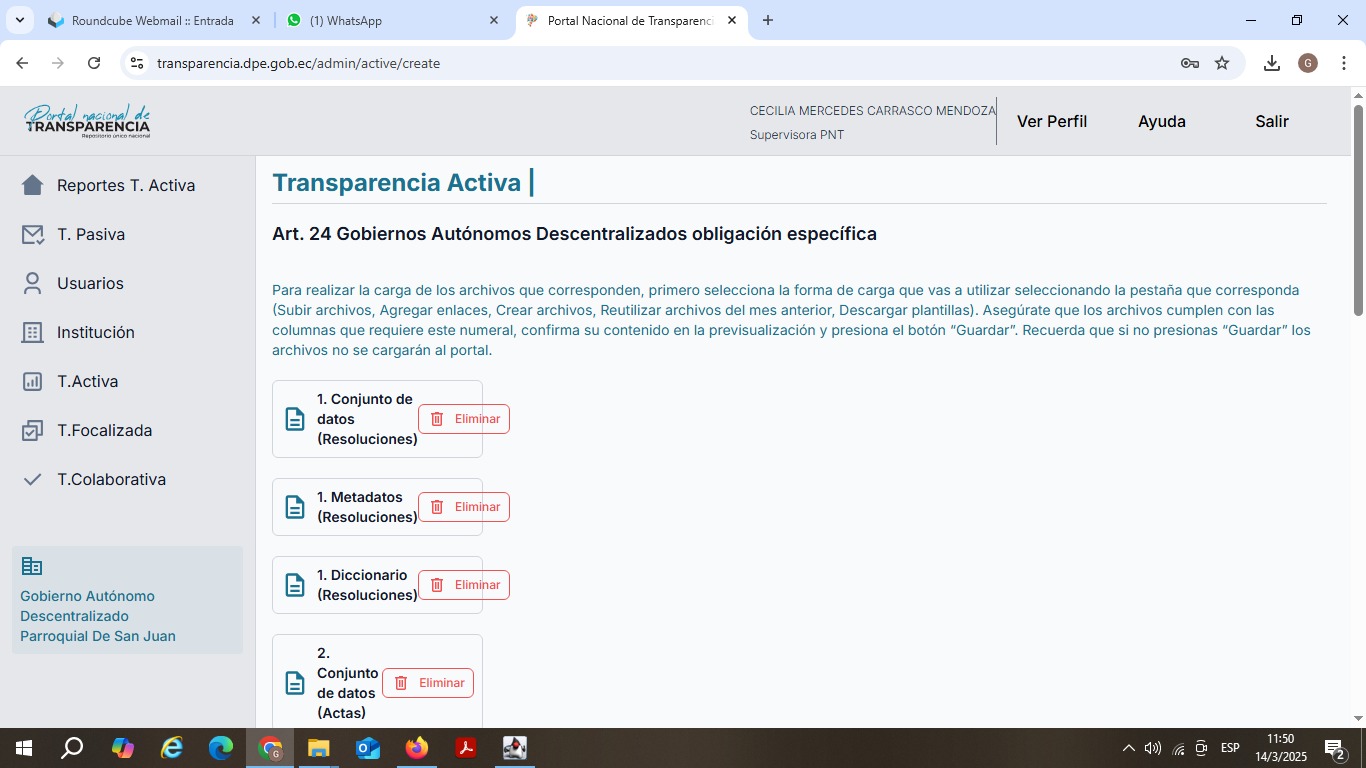
Task: Click the Usuarios person icon
Action: (x=33, y=283)
